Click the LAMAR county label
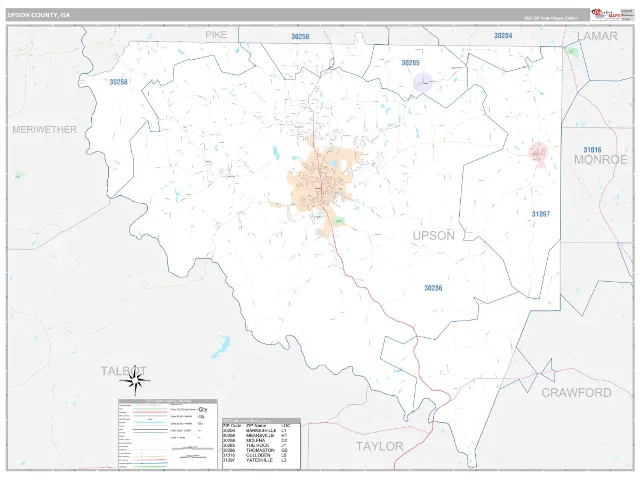 (597, 36)
